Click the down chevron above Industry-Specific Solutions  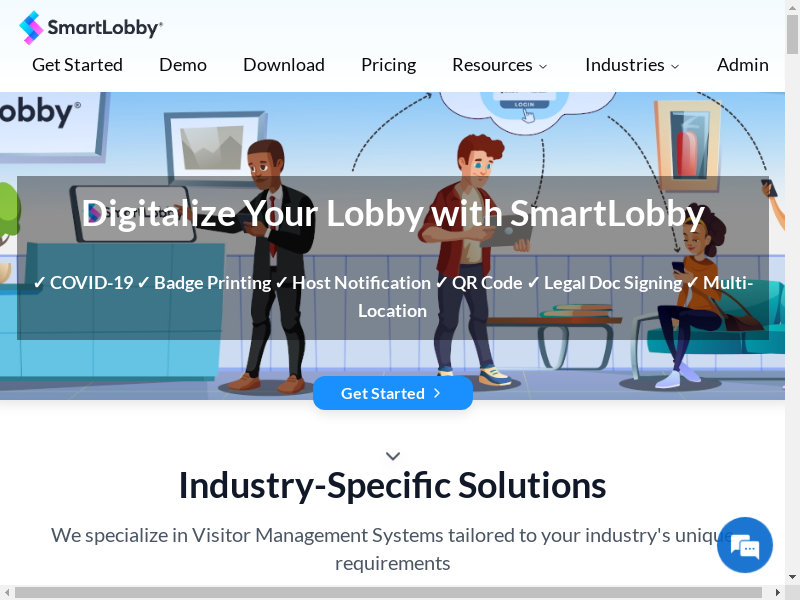(x=393, y=456)
